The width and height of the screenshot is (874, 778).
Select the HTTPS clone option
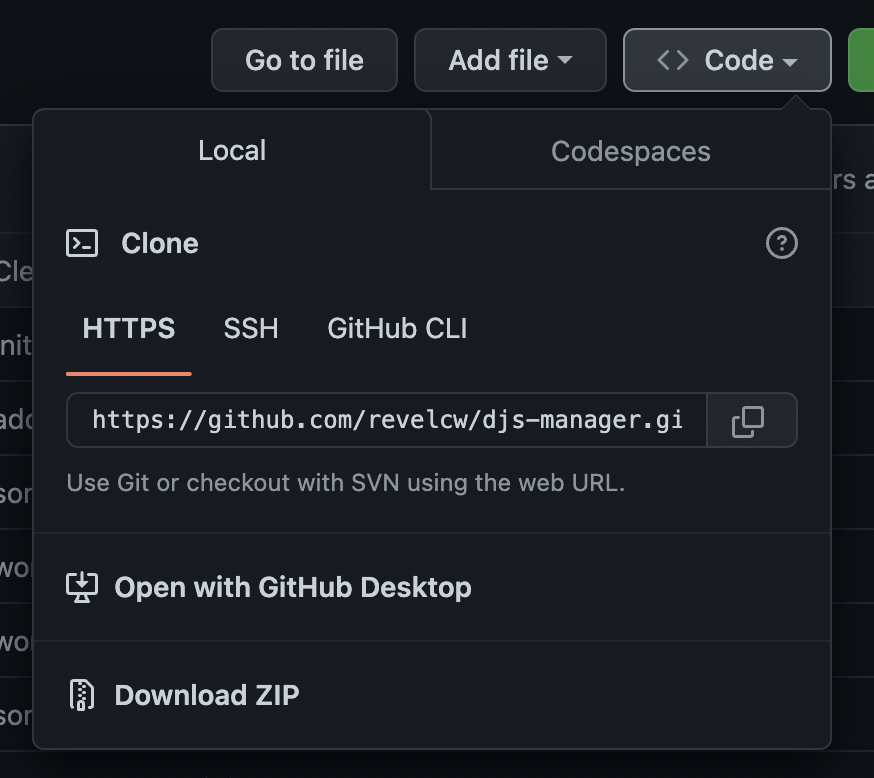tap(129, 328)
